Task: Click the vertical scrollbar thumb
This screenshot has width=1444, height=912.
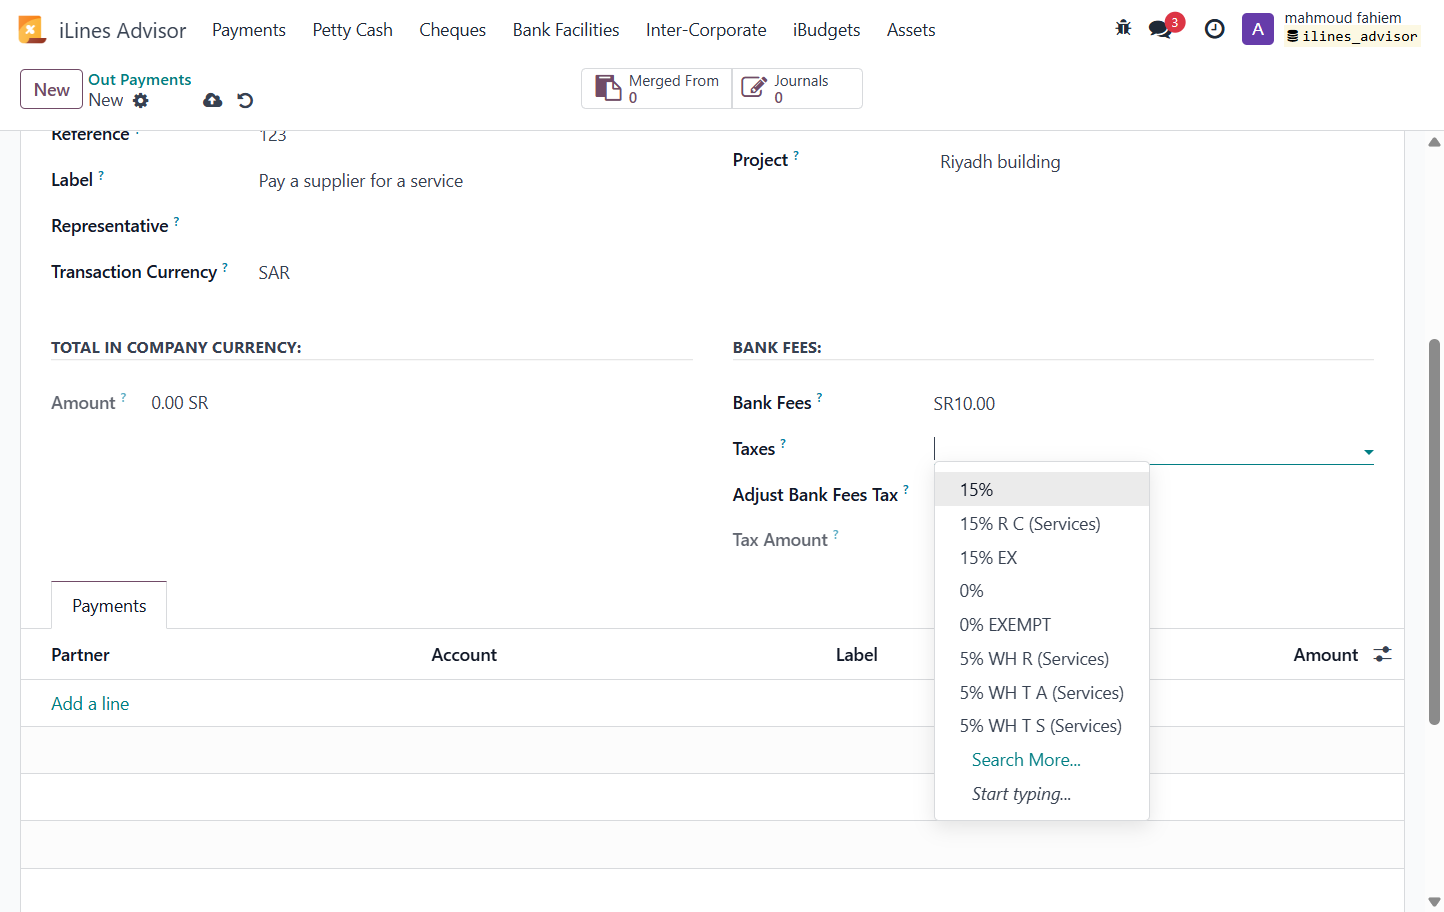Action: click(x=1434, y=532)
